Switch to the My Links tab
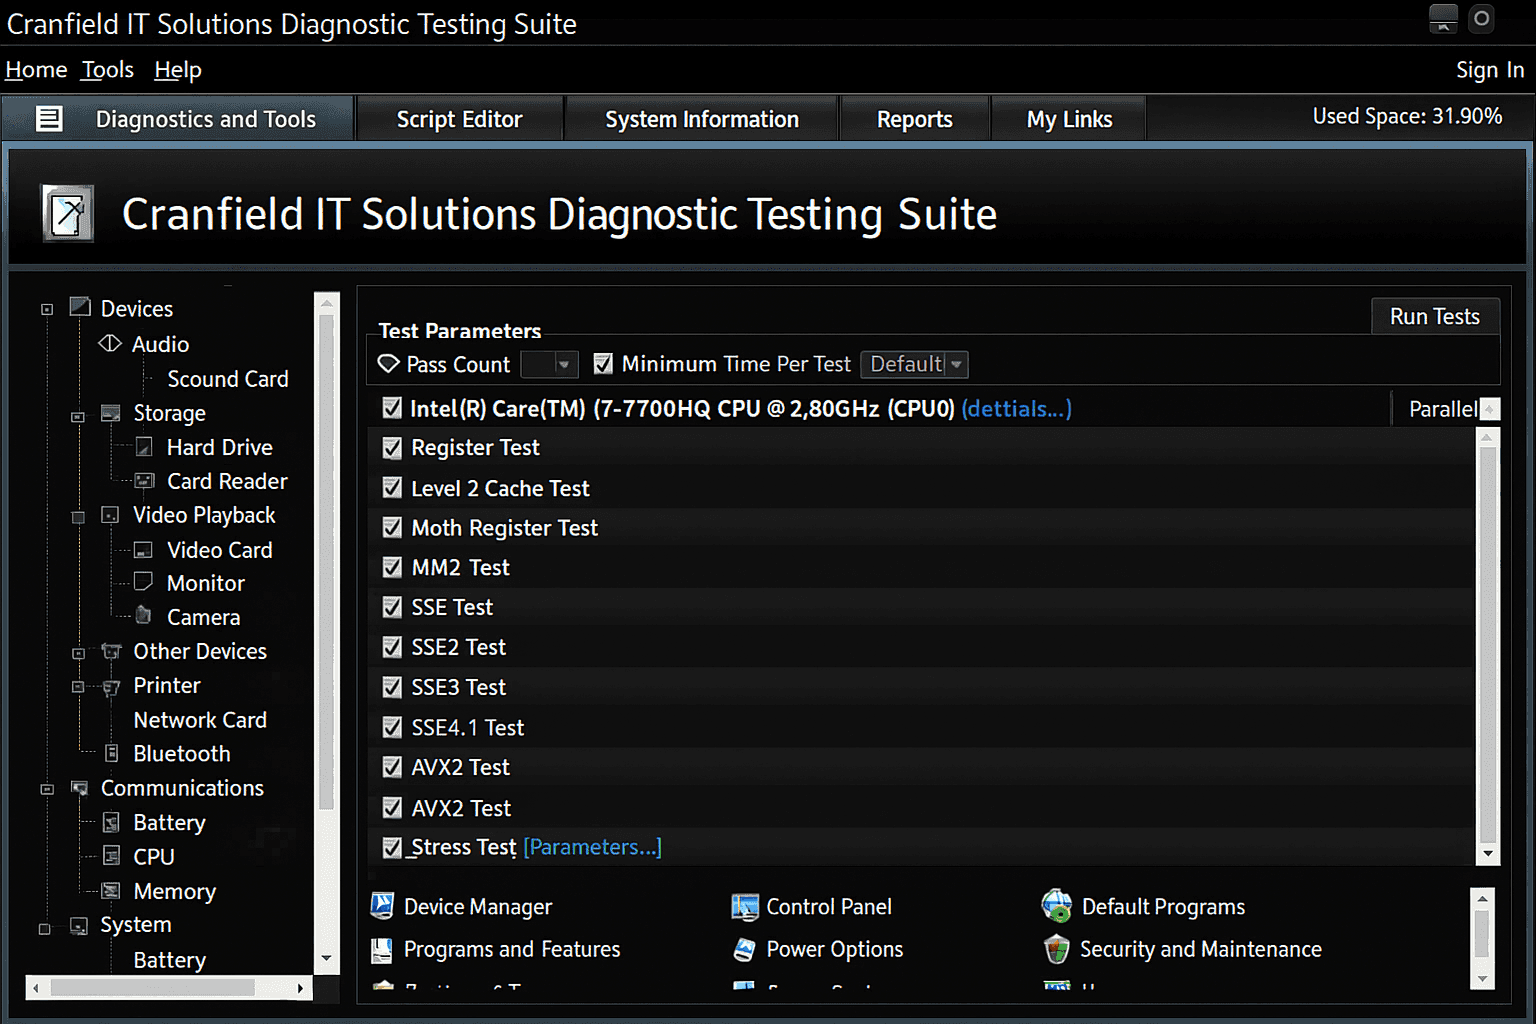The width and height of the screenshot is (1536, 1024). point(1069,119)
